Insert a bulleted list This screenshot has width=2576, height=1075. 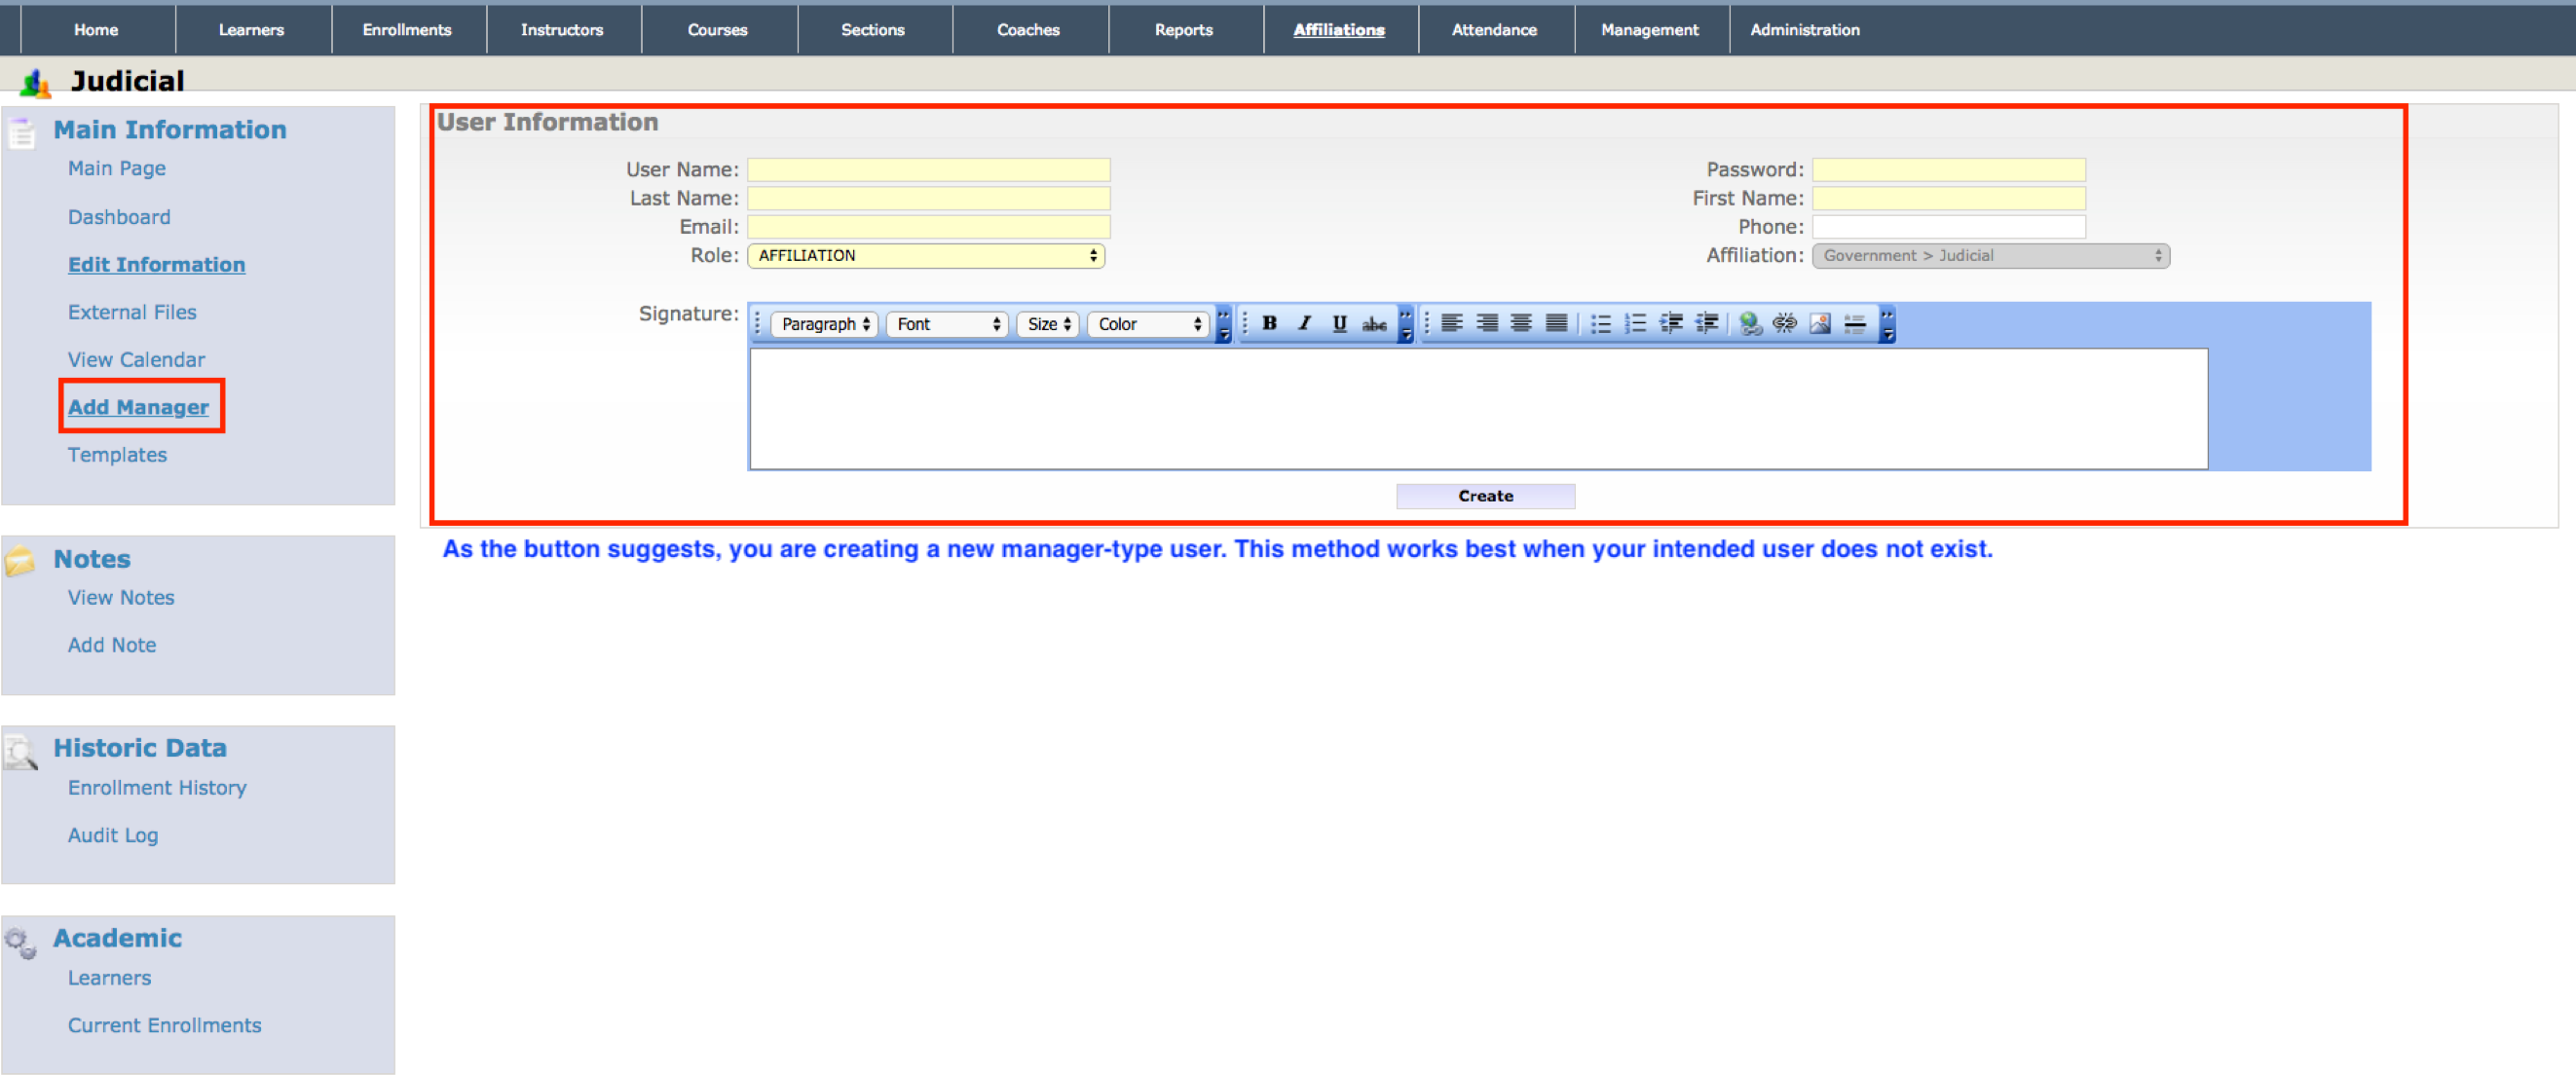click(1600, 323)
